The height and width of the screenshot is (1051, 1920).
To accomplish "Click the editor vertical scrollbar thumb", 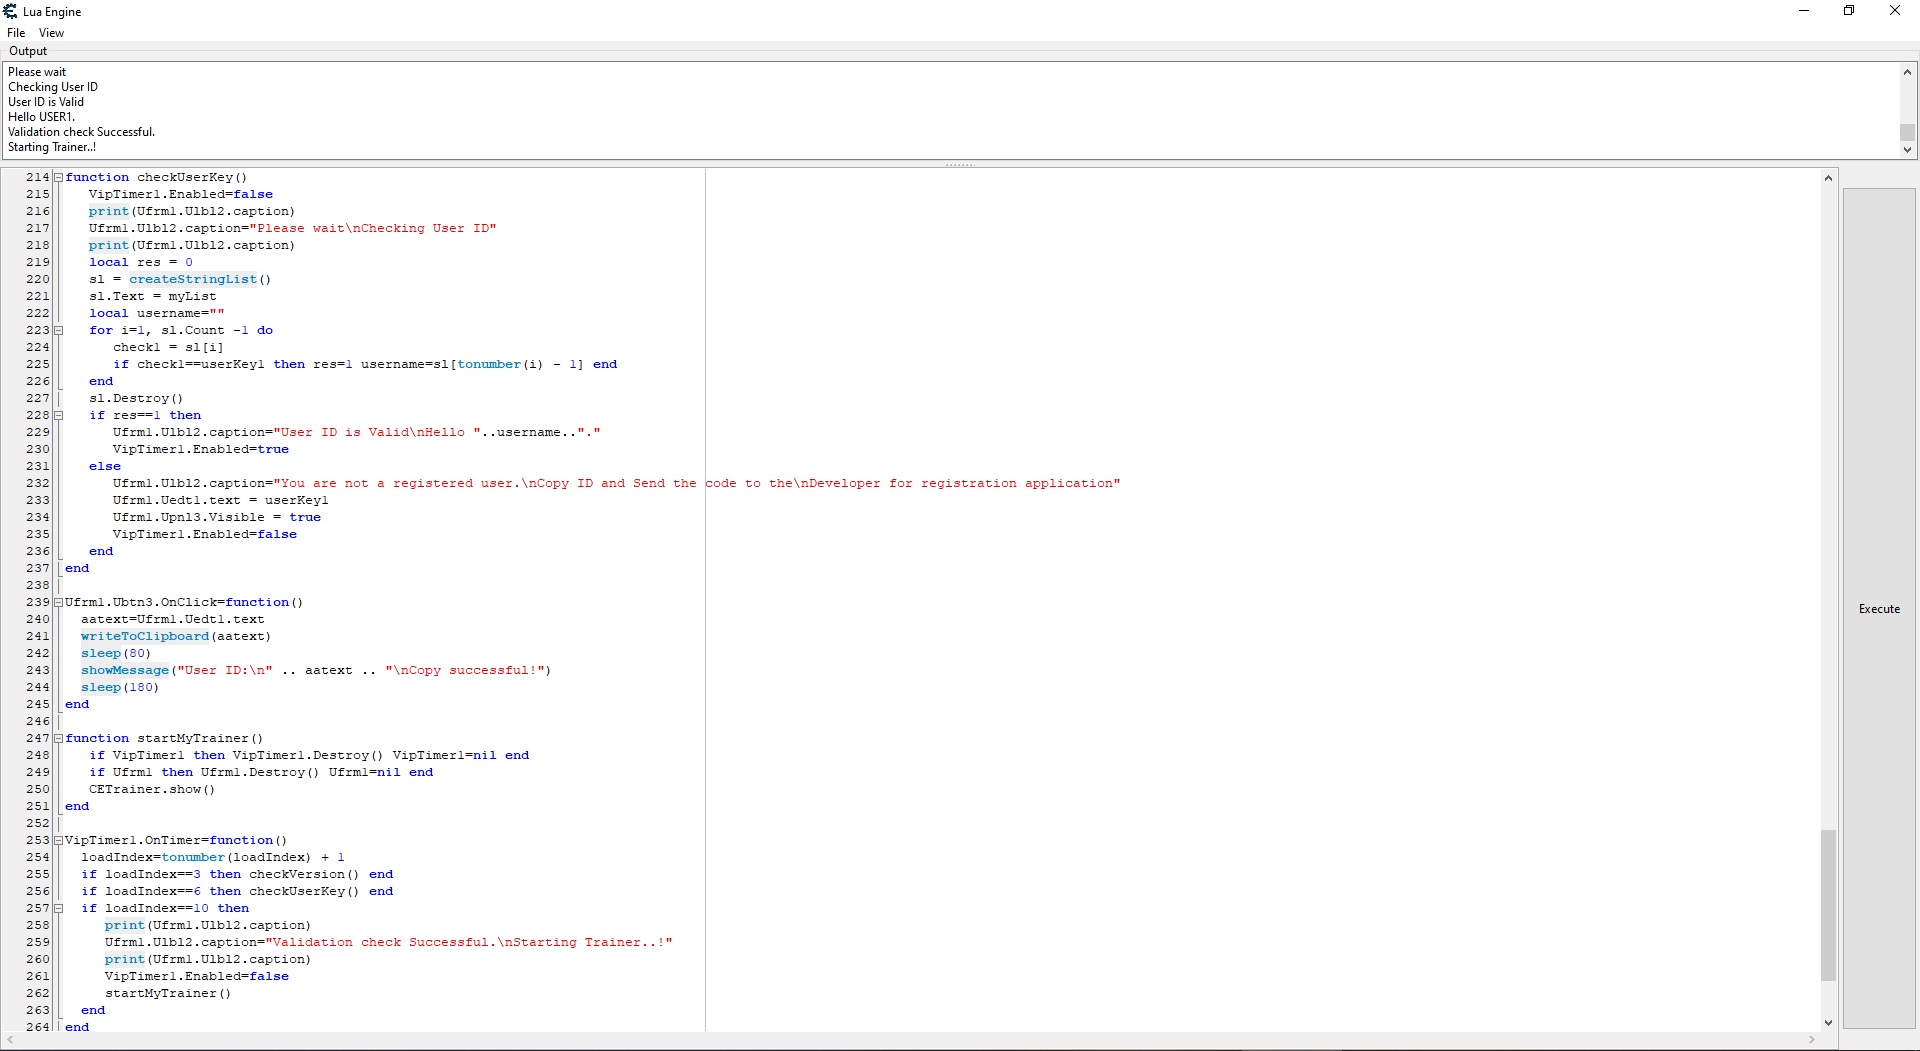I will [x=1828, y=905].
